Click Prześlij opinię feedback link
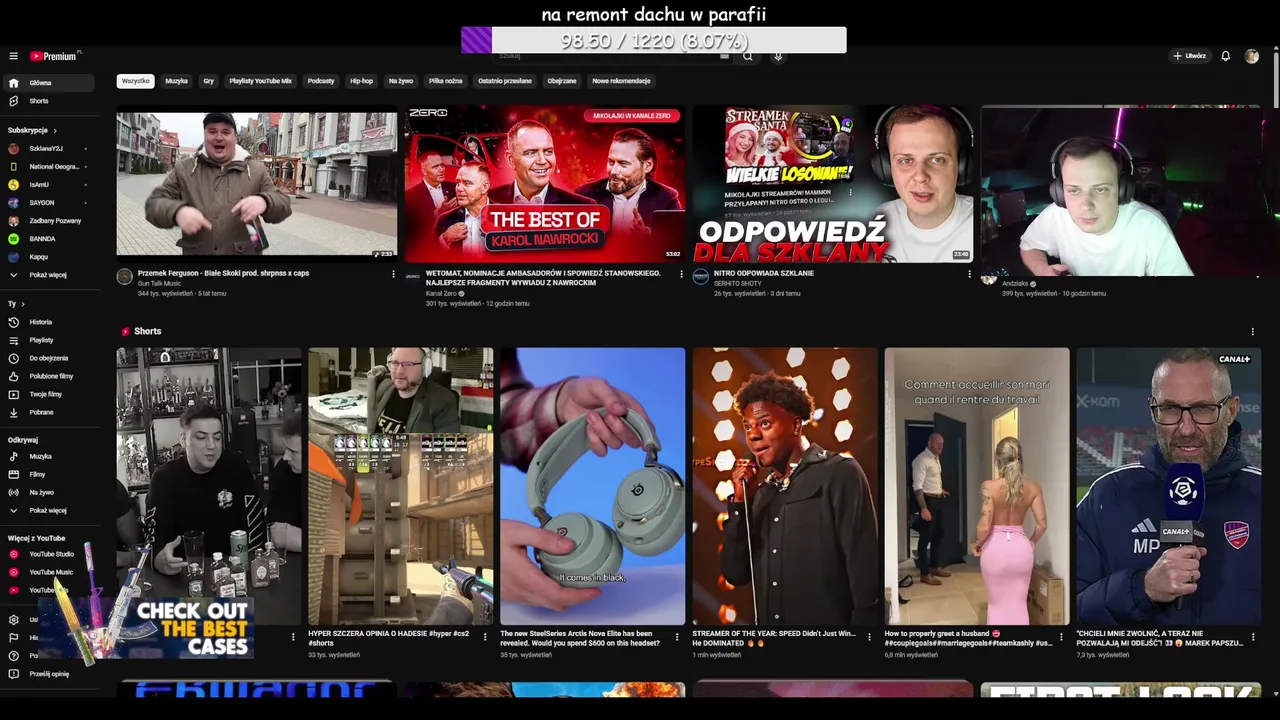This screenshot has width=1280, height=720. pyautogui.click(x=49, y=674)
